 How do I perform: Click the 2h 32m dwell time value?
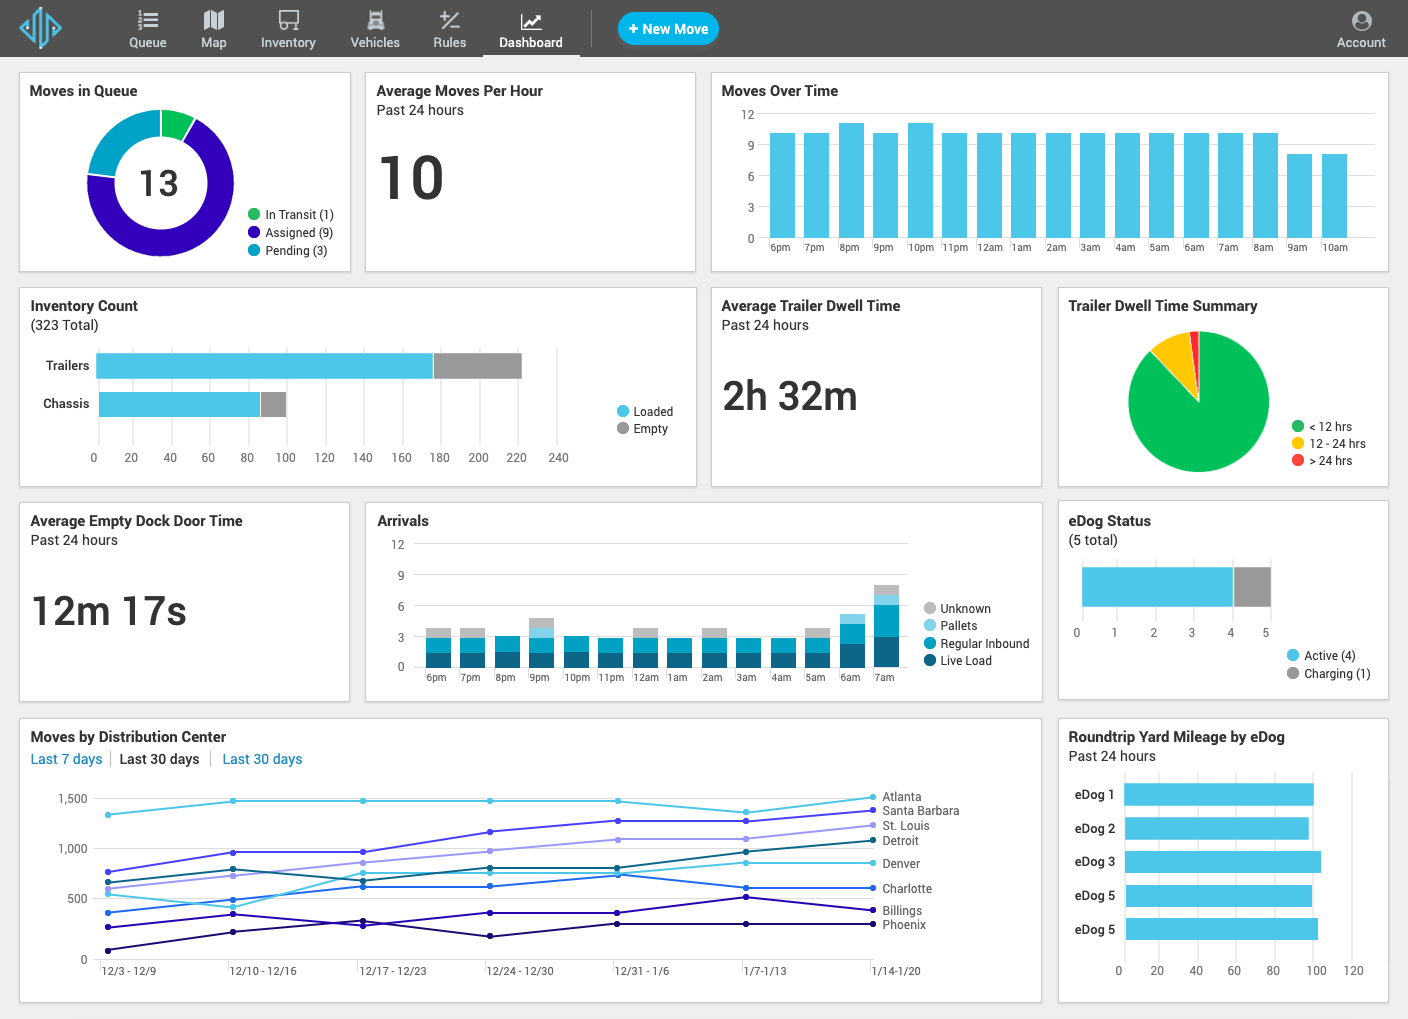click(x=790, y=396)
